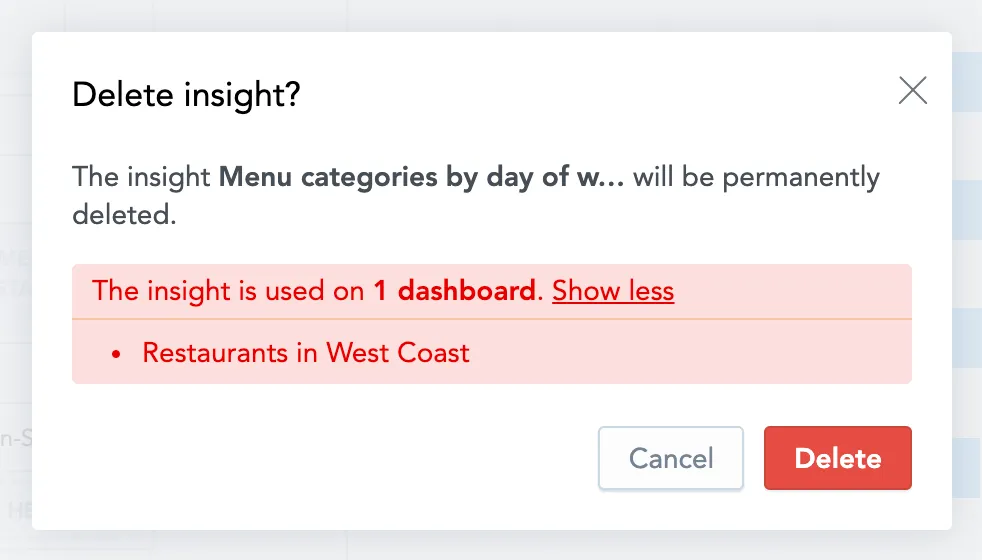Click the "Delete insight?" dialog title
The width and height of the screenshot is (982, 560).
[187, 96]
